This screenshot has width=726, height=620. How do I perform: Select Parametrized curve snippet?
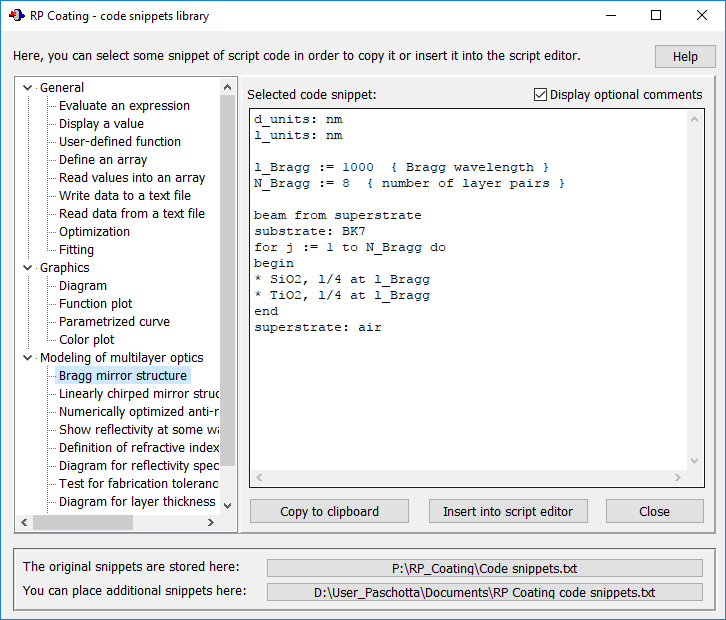[x=114, y=322]
